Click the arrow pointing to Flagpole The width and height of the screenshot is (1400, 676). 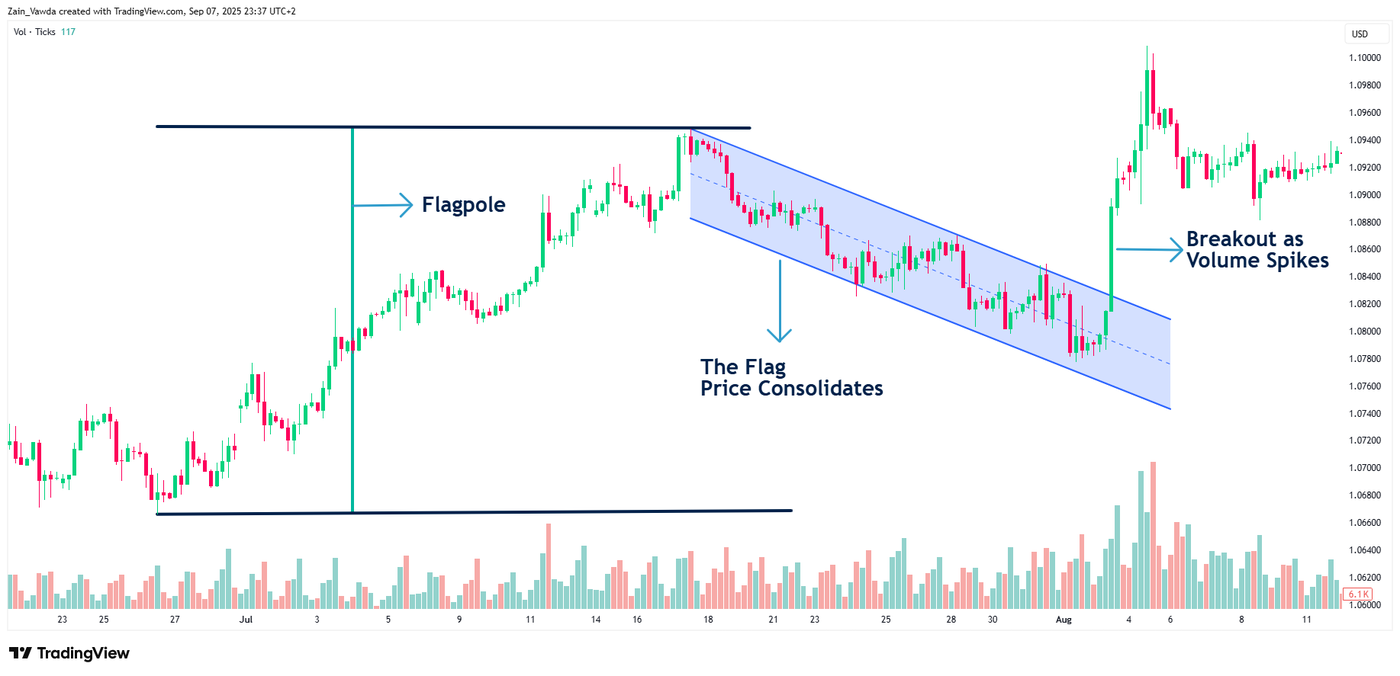(x=383, y=205)
